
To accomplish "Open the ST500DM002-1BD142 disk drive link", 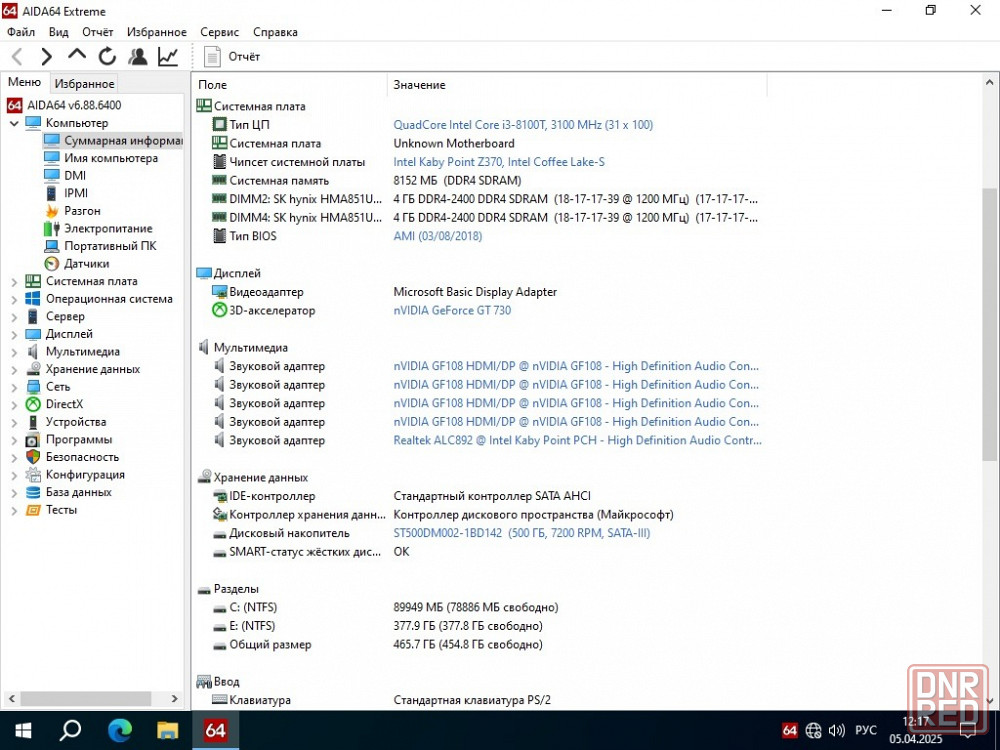I will (x=522, y=533).
